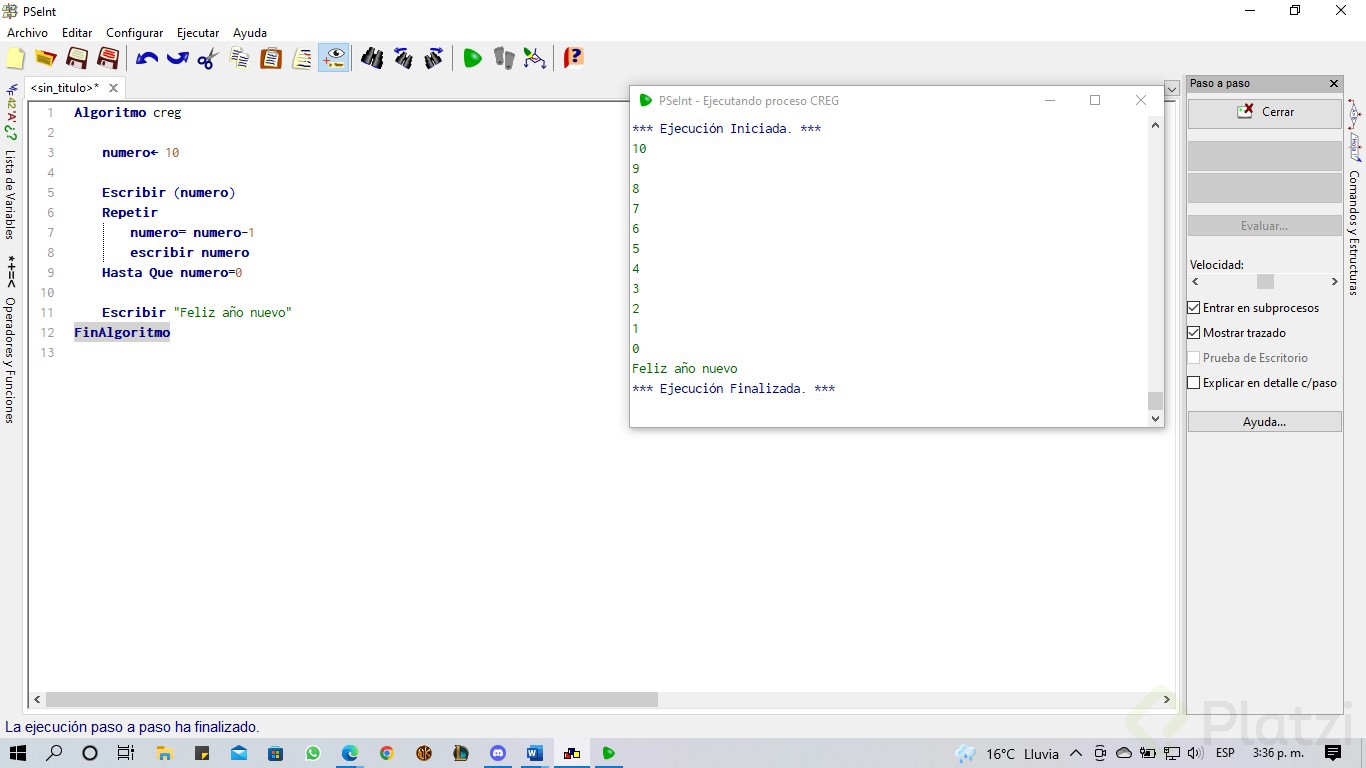Viewport: 1366px width, 768px height.
Task: Click the editor horizontal scrollbar right arrow
Action: (x=1166, y=700)
